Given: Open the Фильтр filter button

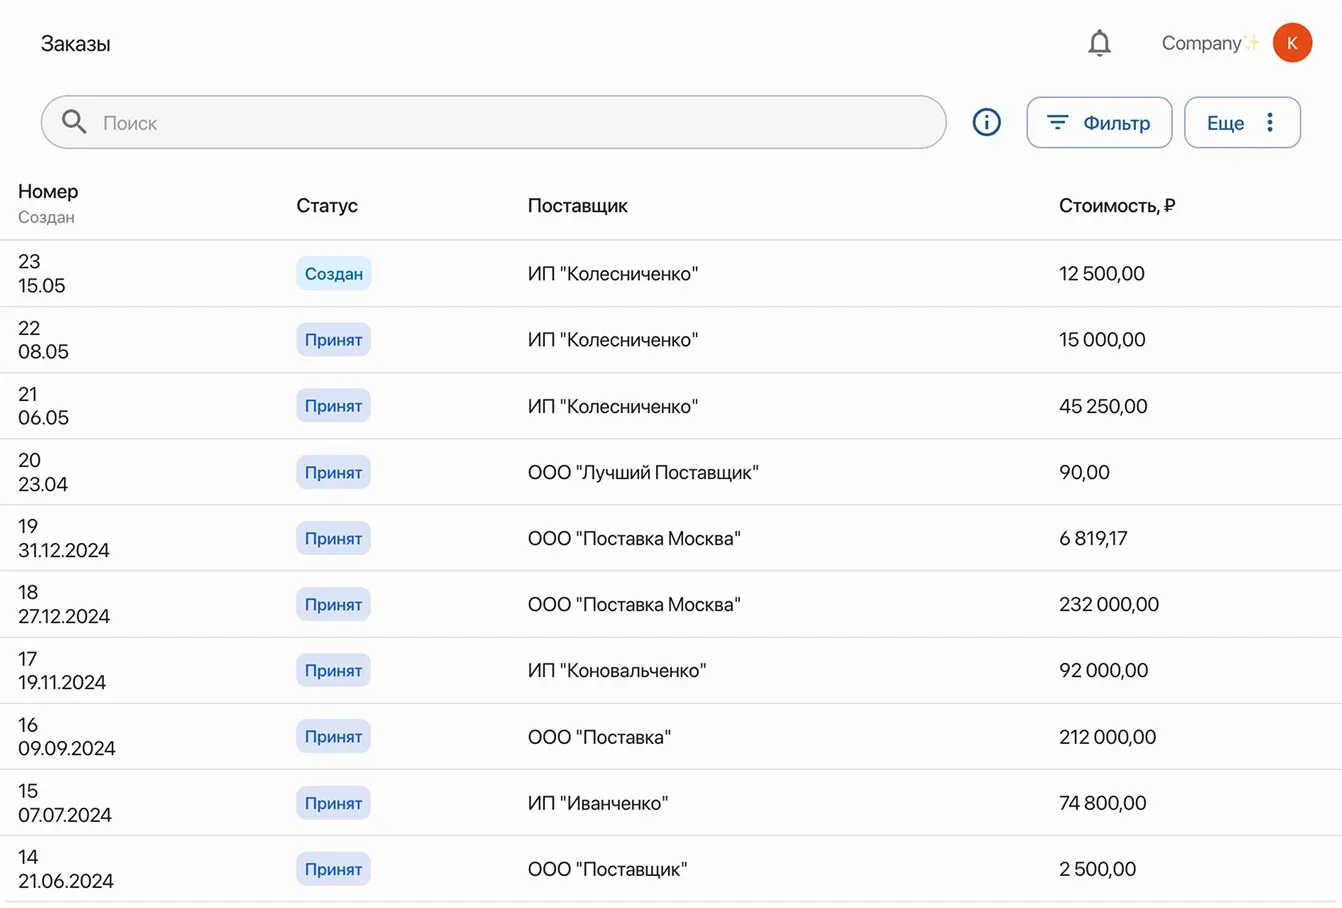Looking at the screenshot, I should [1099, 122].
